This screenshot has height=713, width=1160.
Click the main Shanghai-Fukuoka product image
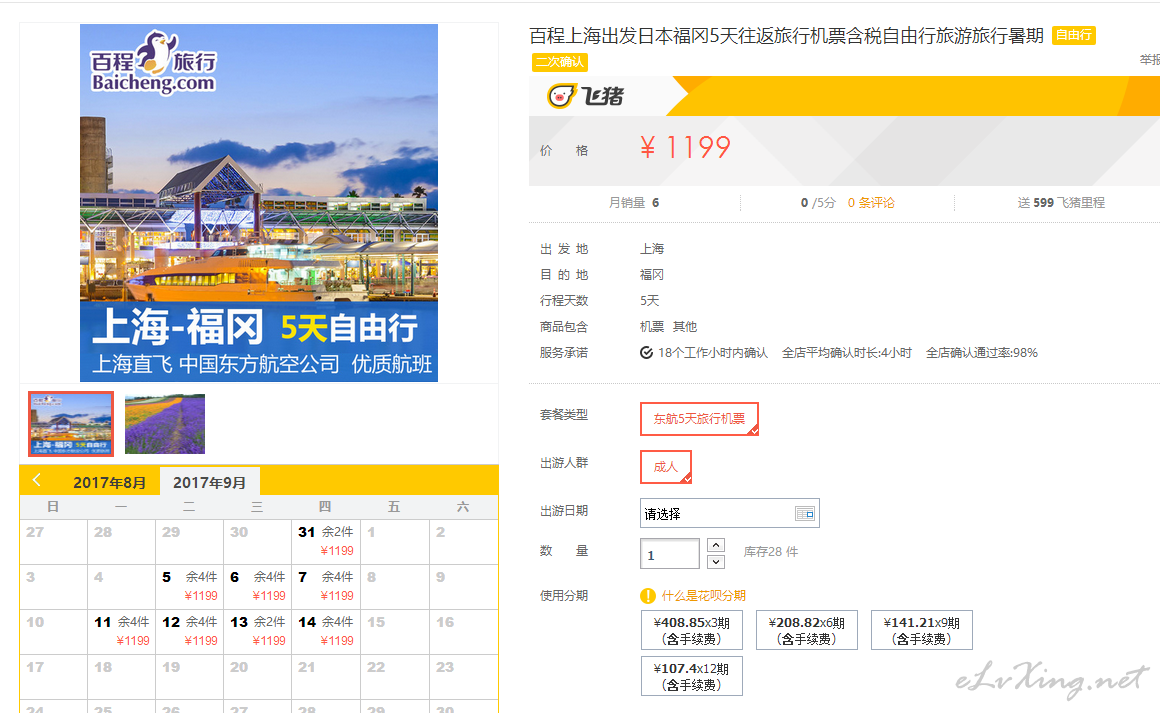[x=259, y=203]
